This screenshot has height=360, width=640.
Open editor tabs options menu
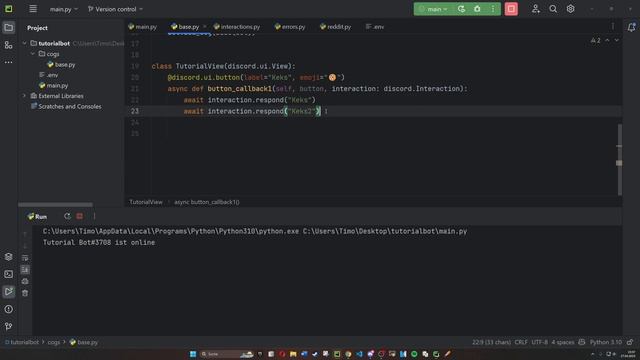(613, 27)
